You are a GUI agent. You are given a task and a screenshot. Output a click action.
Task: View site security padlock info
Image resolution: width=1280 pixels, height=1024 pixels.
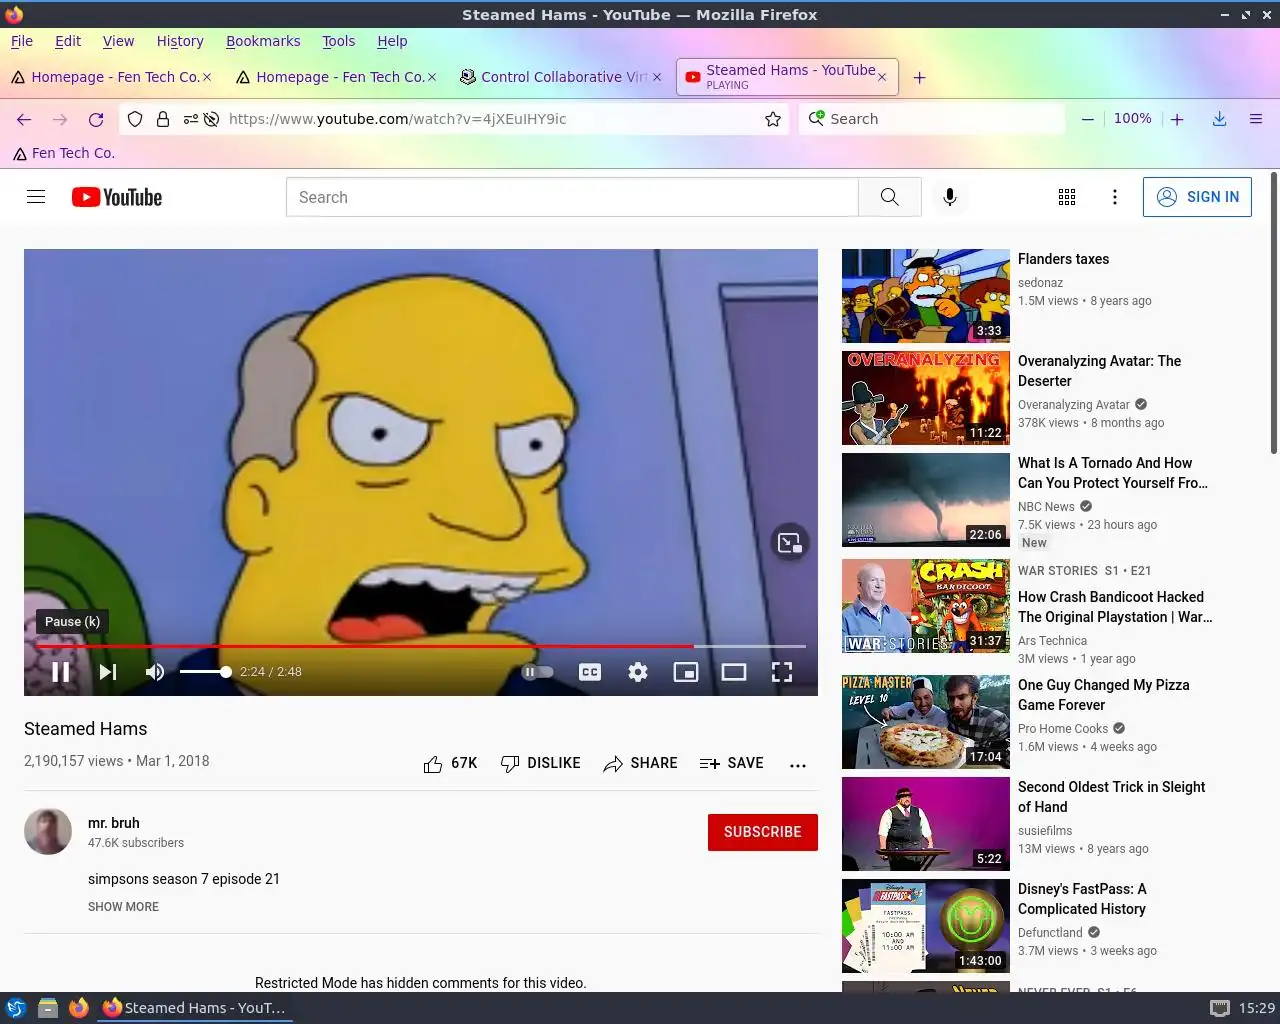(x=163, y=119)
